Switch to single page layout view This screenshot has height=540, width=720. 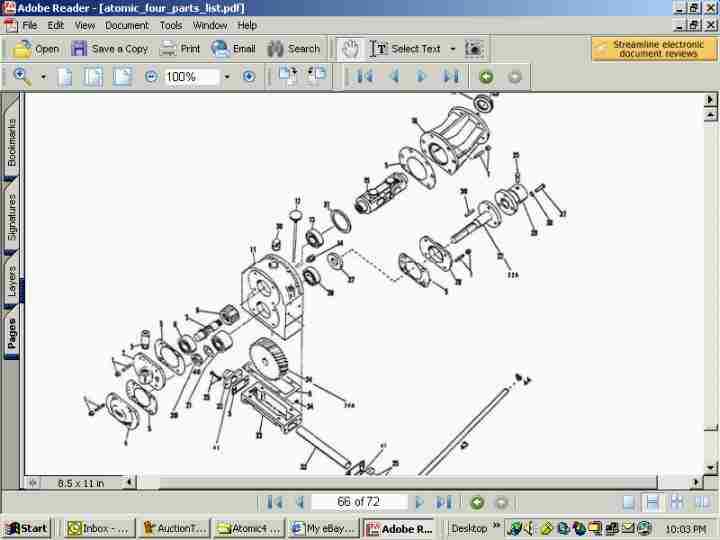click(x=628, y=502)
